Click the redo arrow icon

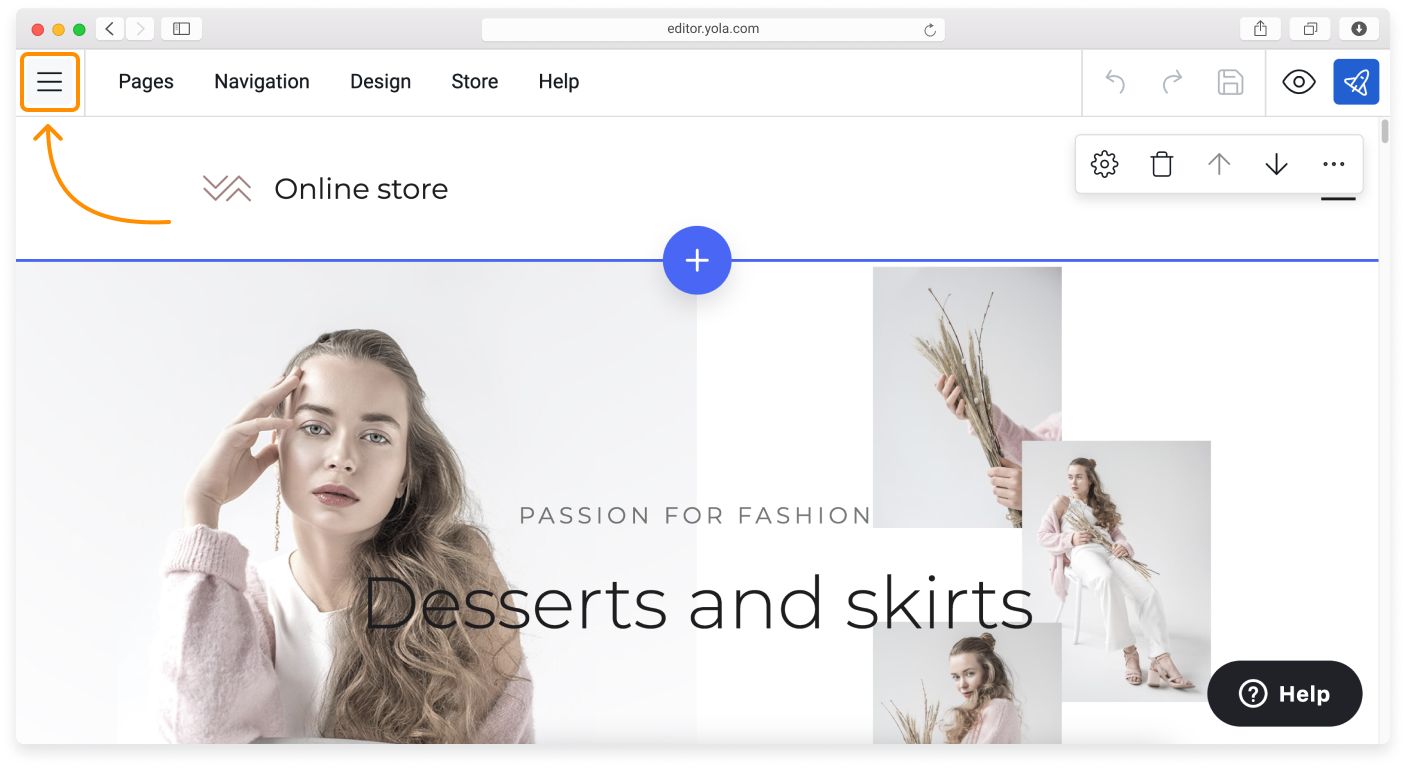point(1172,82)
